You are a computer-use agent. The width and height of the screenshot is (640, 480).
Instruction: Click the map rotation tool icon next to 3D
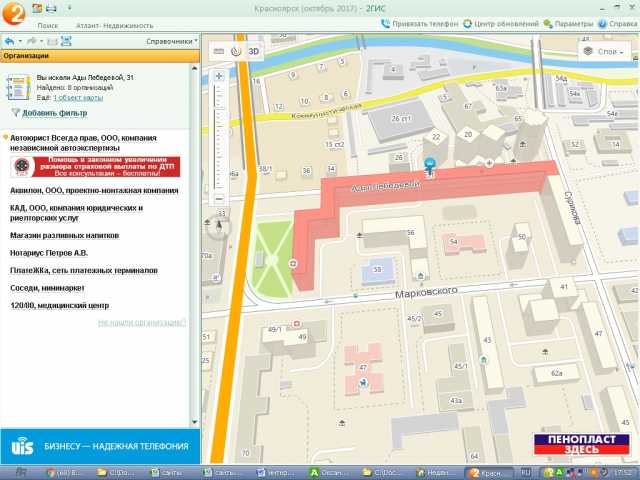(x=236, y=51)
